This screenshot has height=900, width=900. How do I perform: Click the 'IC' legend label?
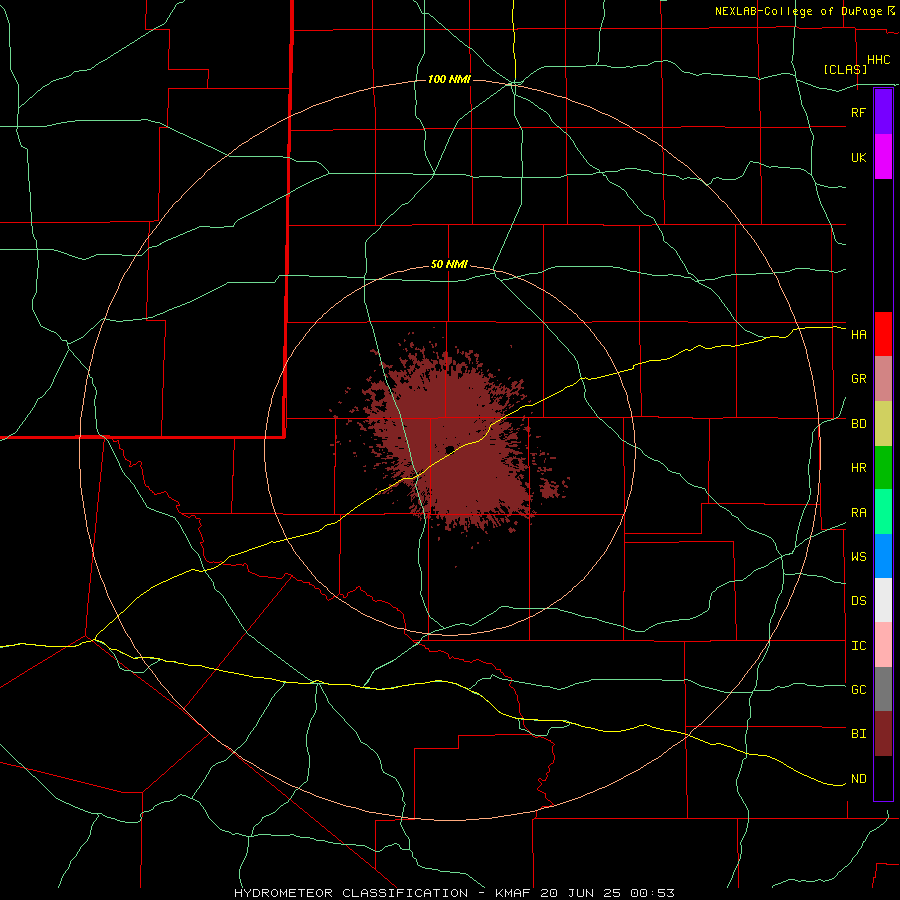click(x=859, y=646)
